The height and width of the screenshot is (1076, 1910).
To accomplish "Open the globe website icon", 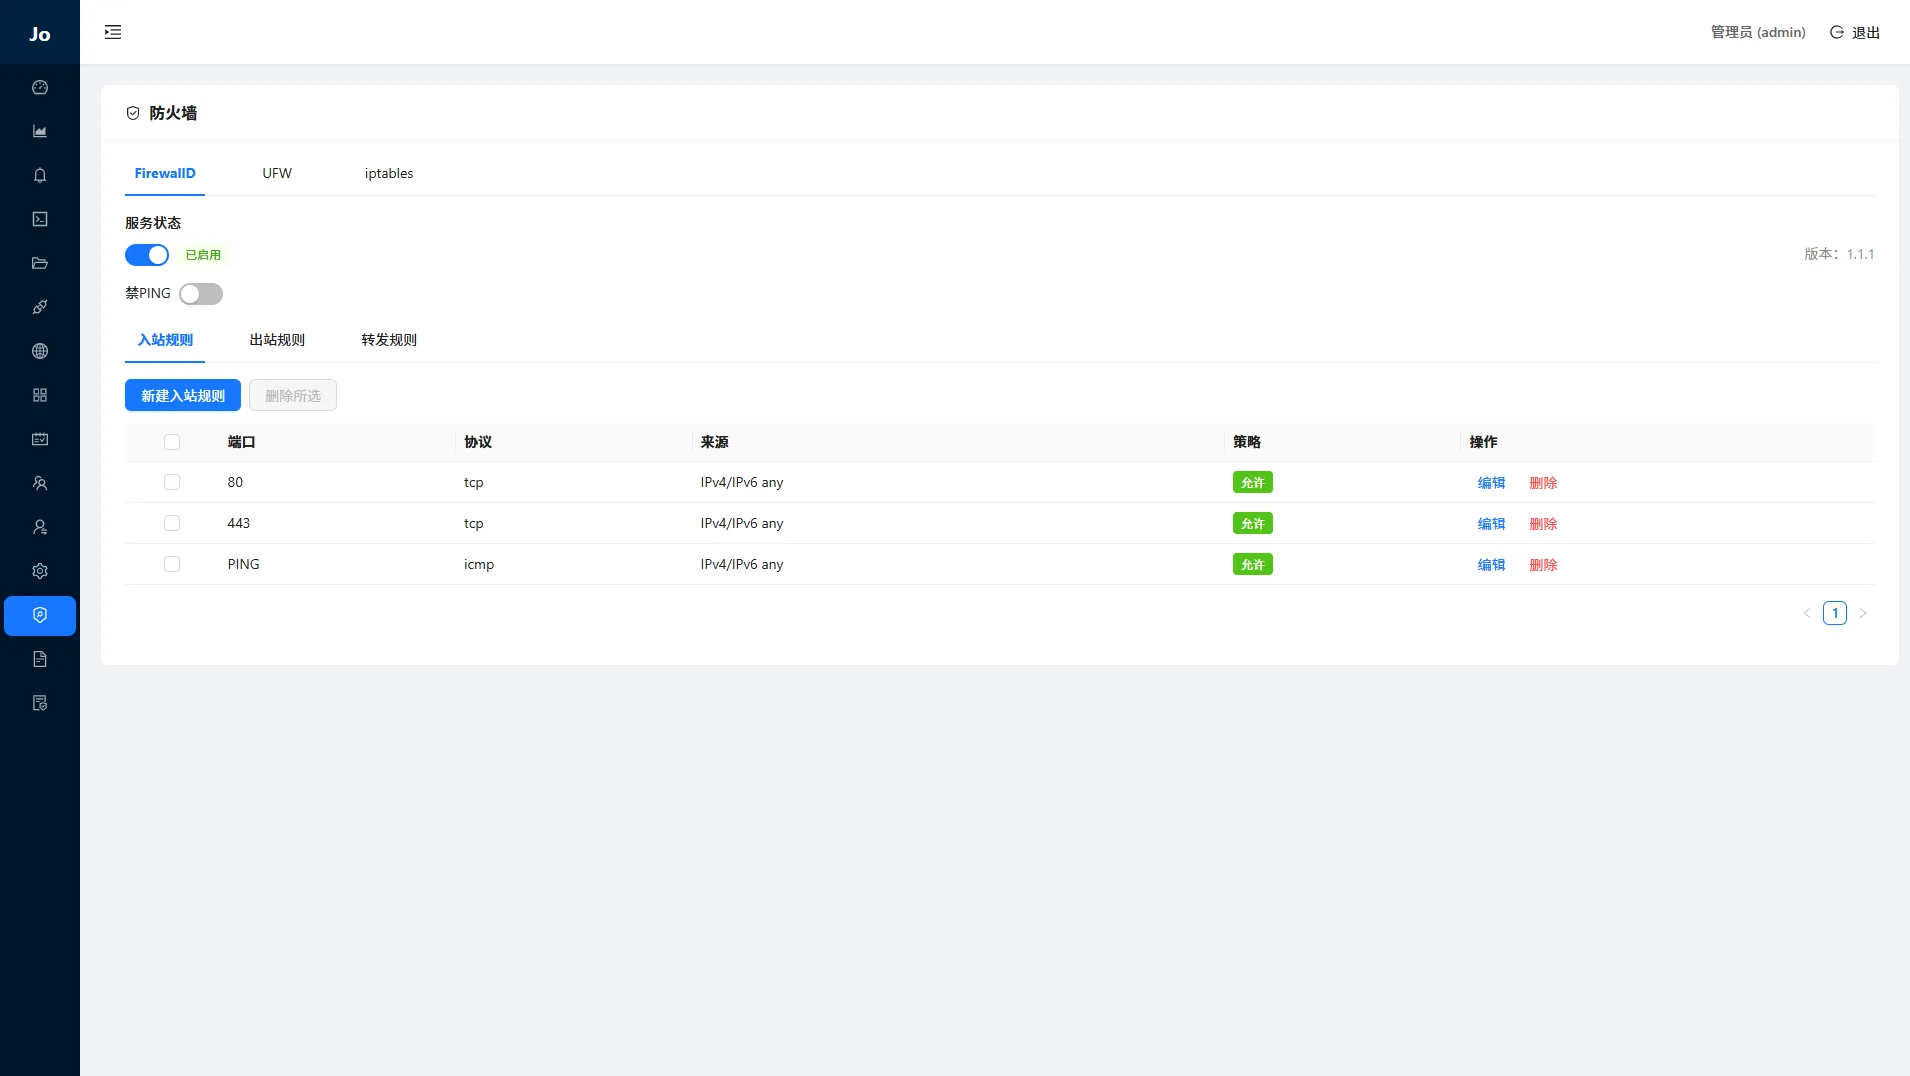I will [x=40, y=352].
